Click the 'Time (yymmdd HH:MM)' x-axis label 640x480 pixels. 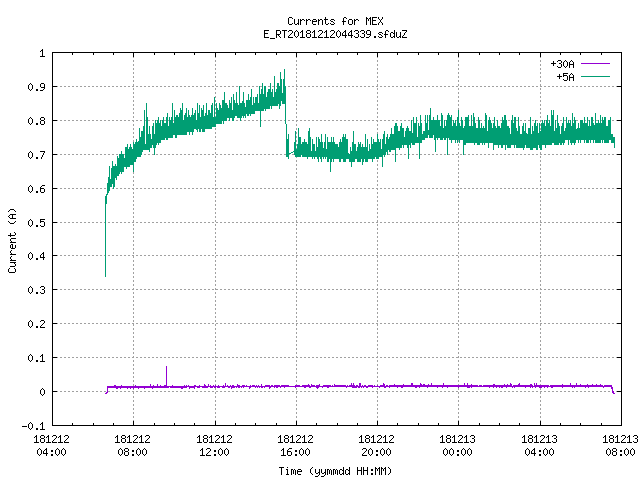335,471
